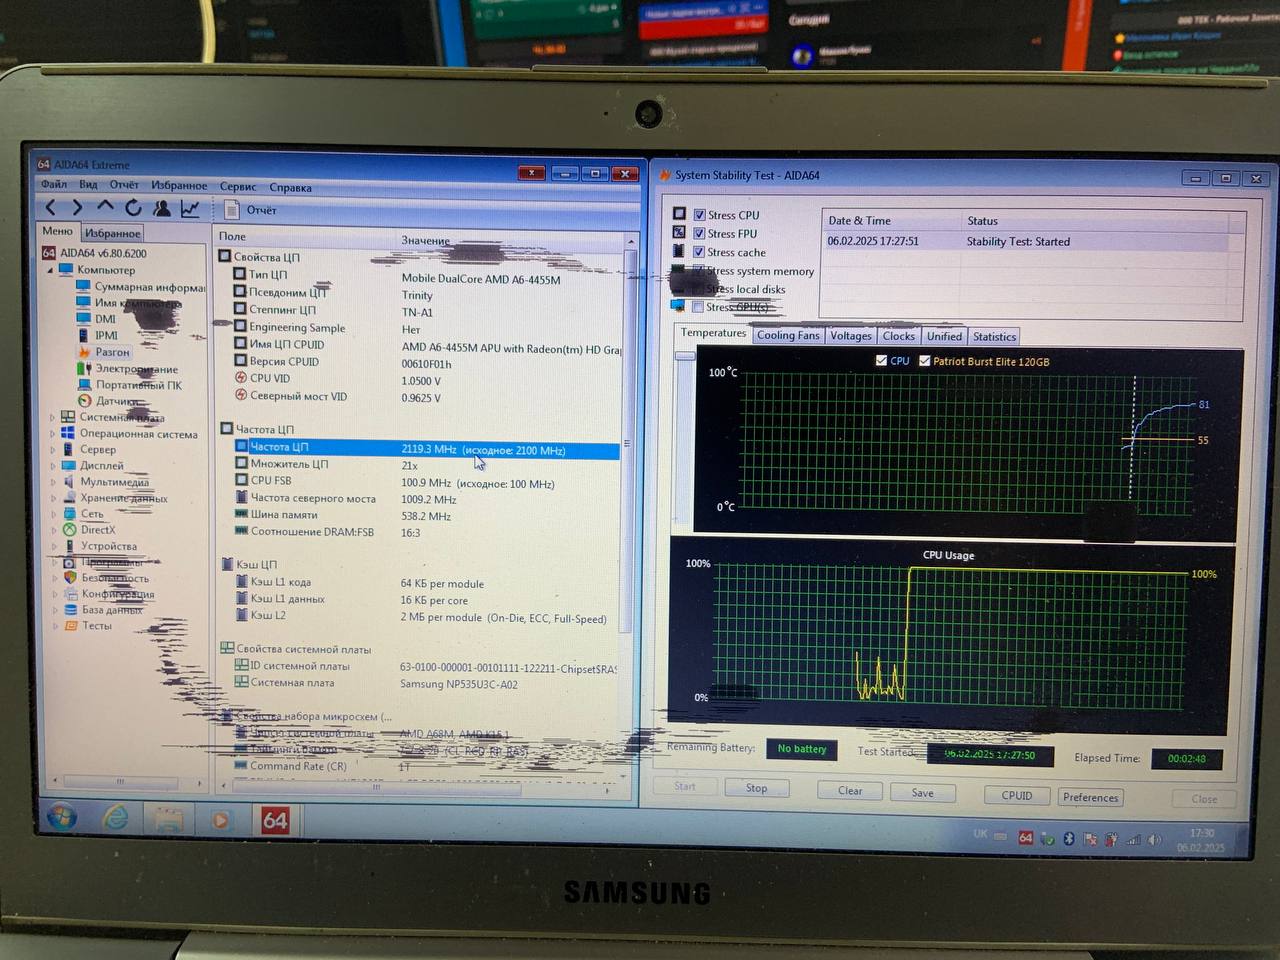Screen dimensions: 1280x960
Task: Open the graph chart icon in AIDA64 toolbar
Action: tap(190, 208)
